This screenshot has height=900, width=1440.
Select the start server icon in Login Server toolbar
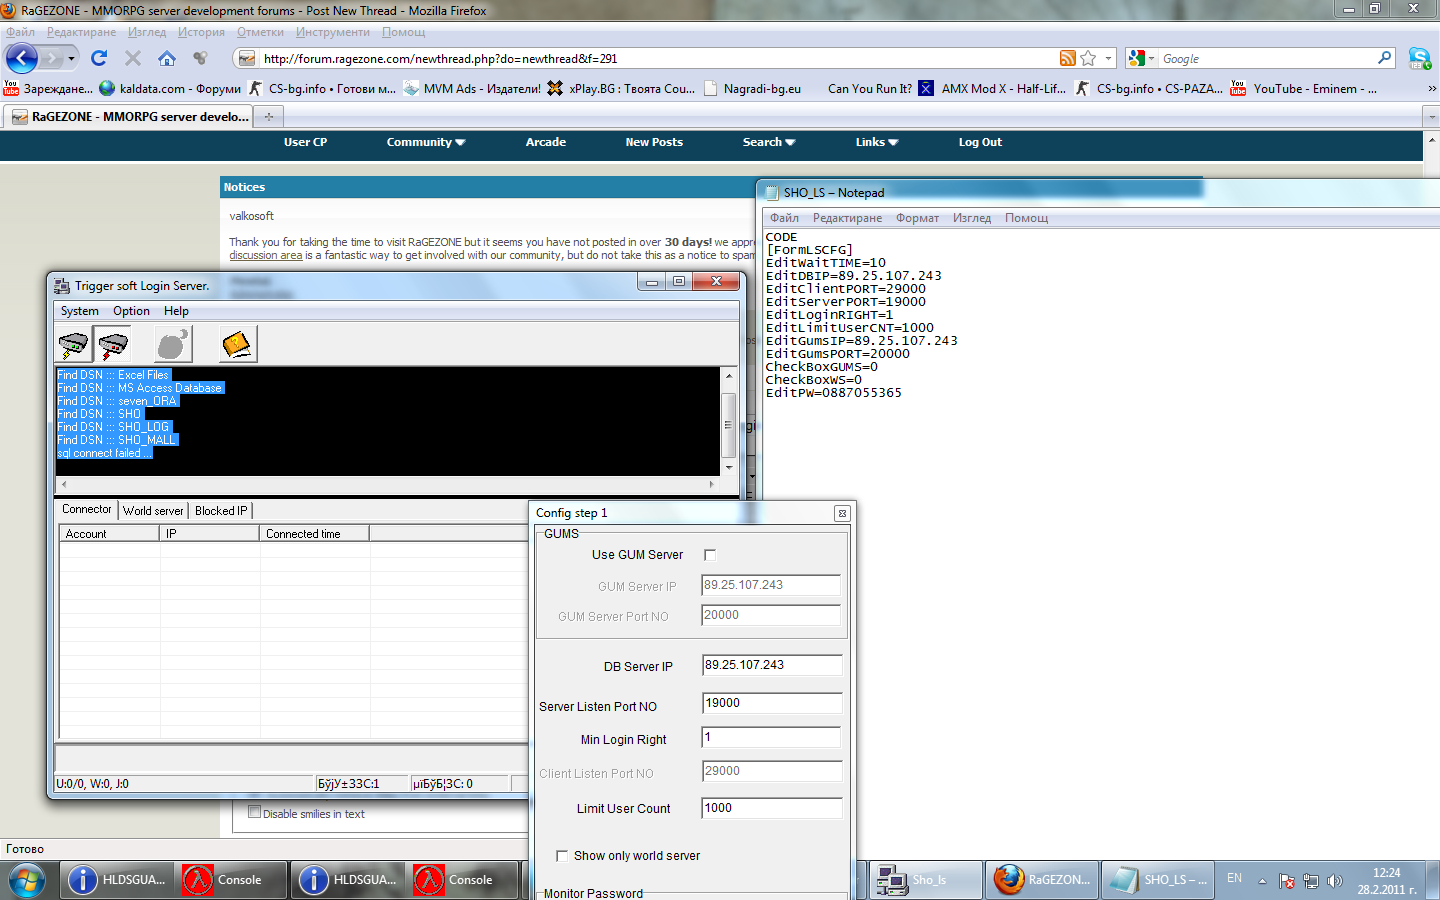(72, 344)
